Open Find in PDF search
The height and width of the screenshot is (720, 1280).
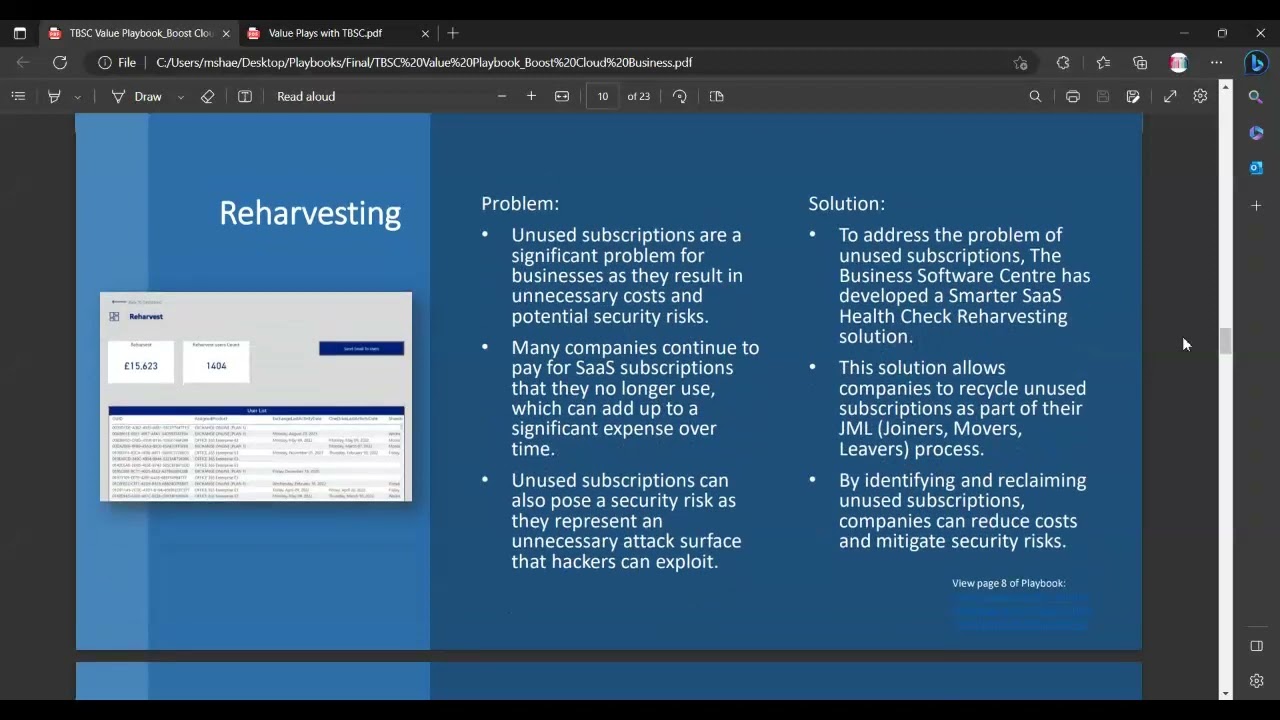click(x=1035, y=96)
